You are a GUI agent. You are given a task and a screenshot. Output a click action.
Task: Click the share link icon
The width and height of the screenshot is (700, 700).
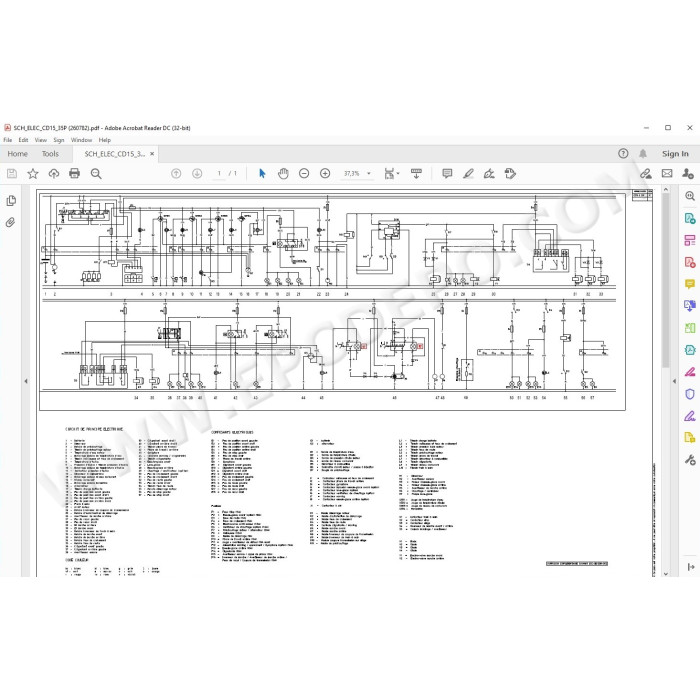point(646,173)
